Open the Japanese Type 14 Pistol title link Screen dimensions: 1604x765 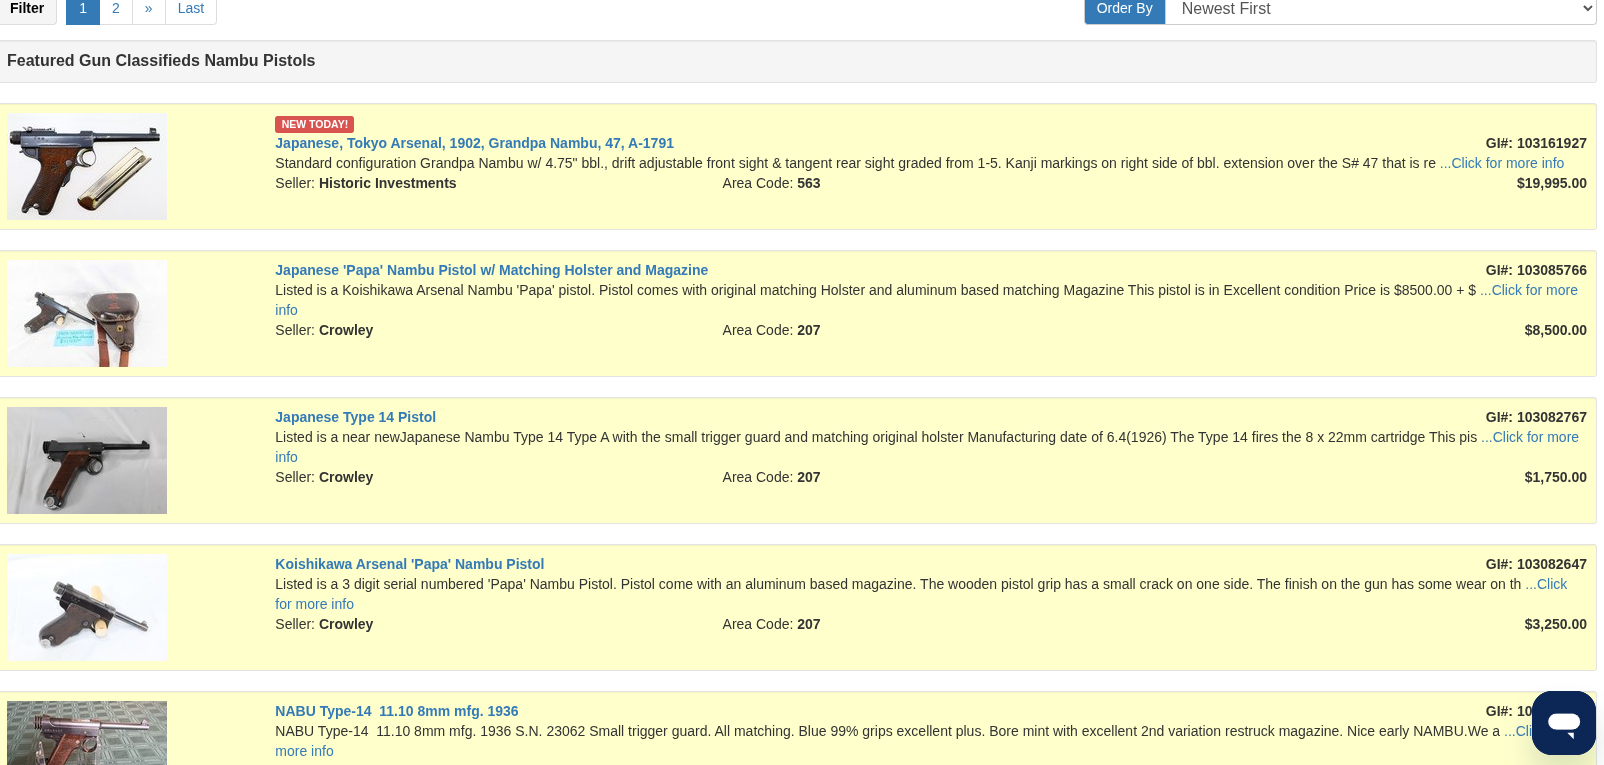[x=355, y=417]
